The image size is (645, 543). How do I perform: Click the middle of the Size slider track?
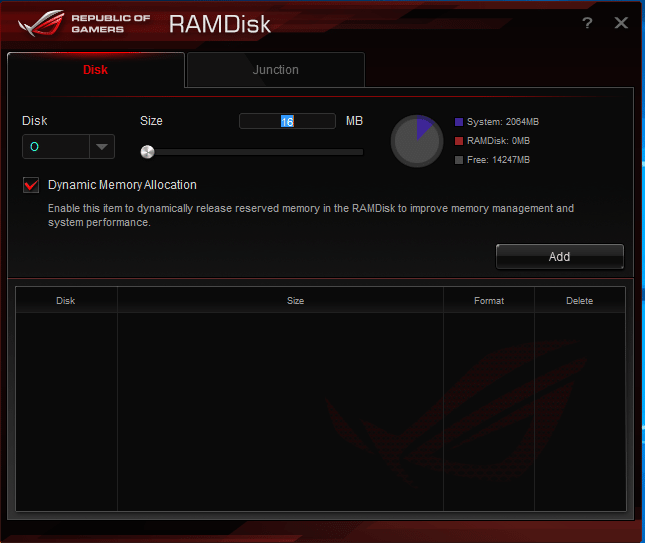[252, 152]
